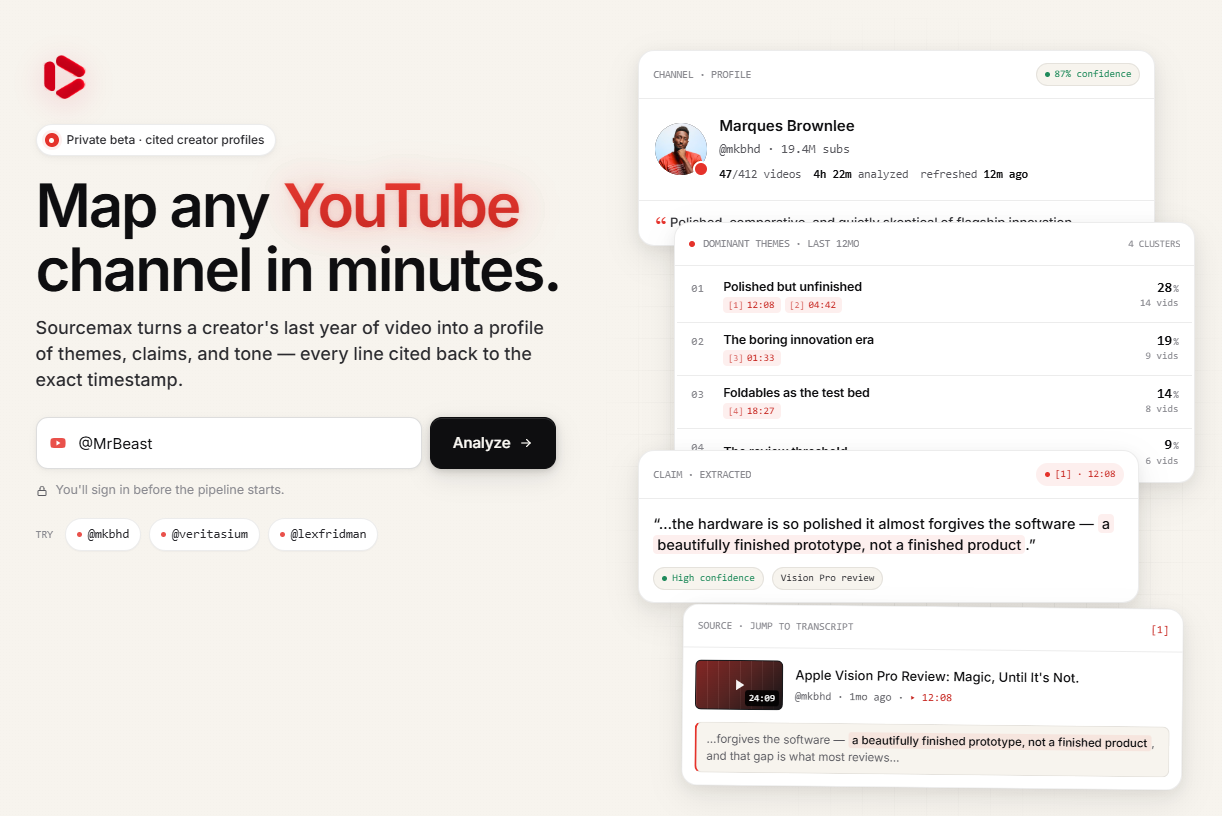Click the red dot icon in Private beta badge

52,140
